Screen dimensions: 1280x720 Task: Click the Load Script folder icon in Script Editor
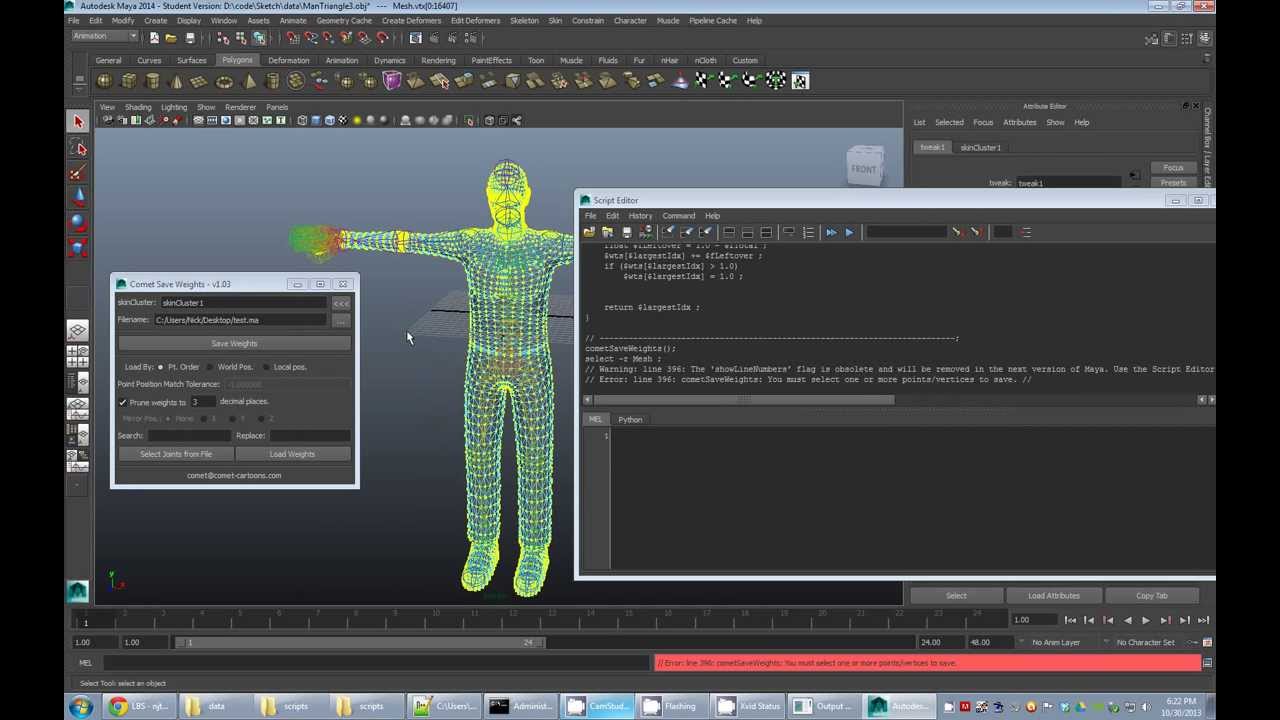(589, 232)
